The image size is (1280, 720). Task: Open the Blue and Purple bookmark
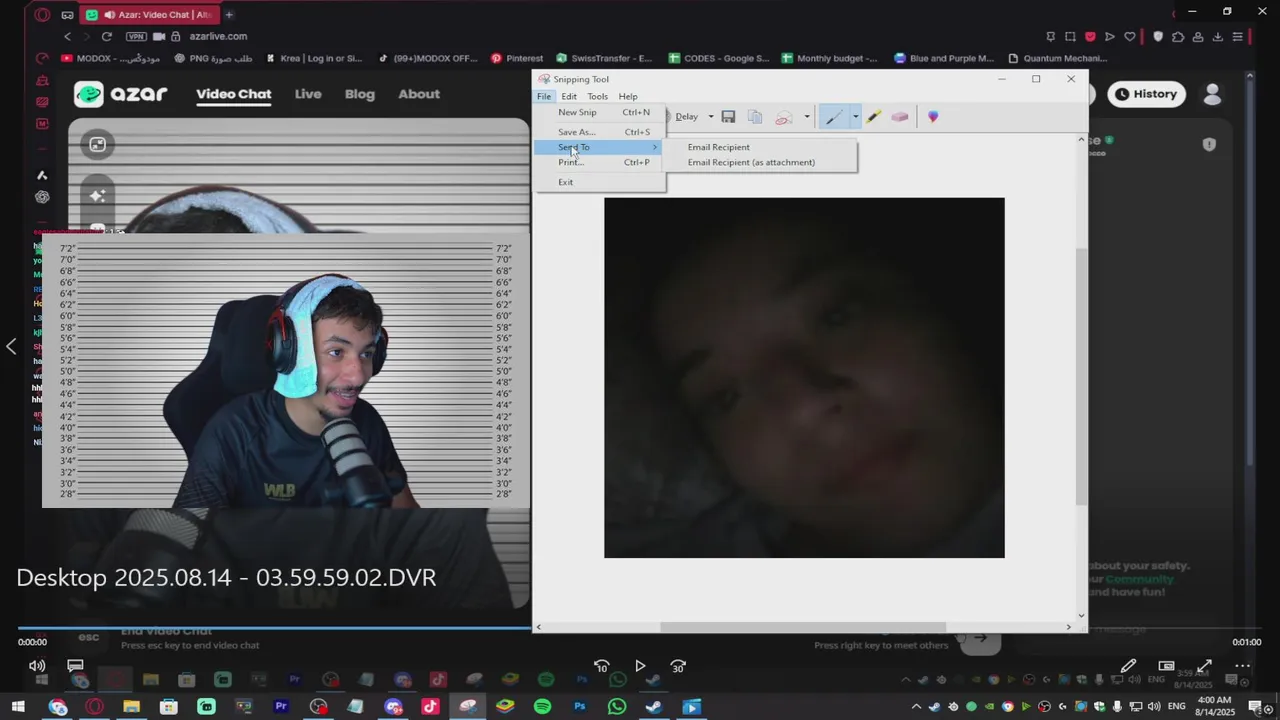(944, 58)
